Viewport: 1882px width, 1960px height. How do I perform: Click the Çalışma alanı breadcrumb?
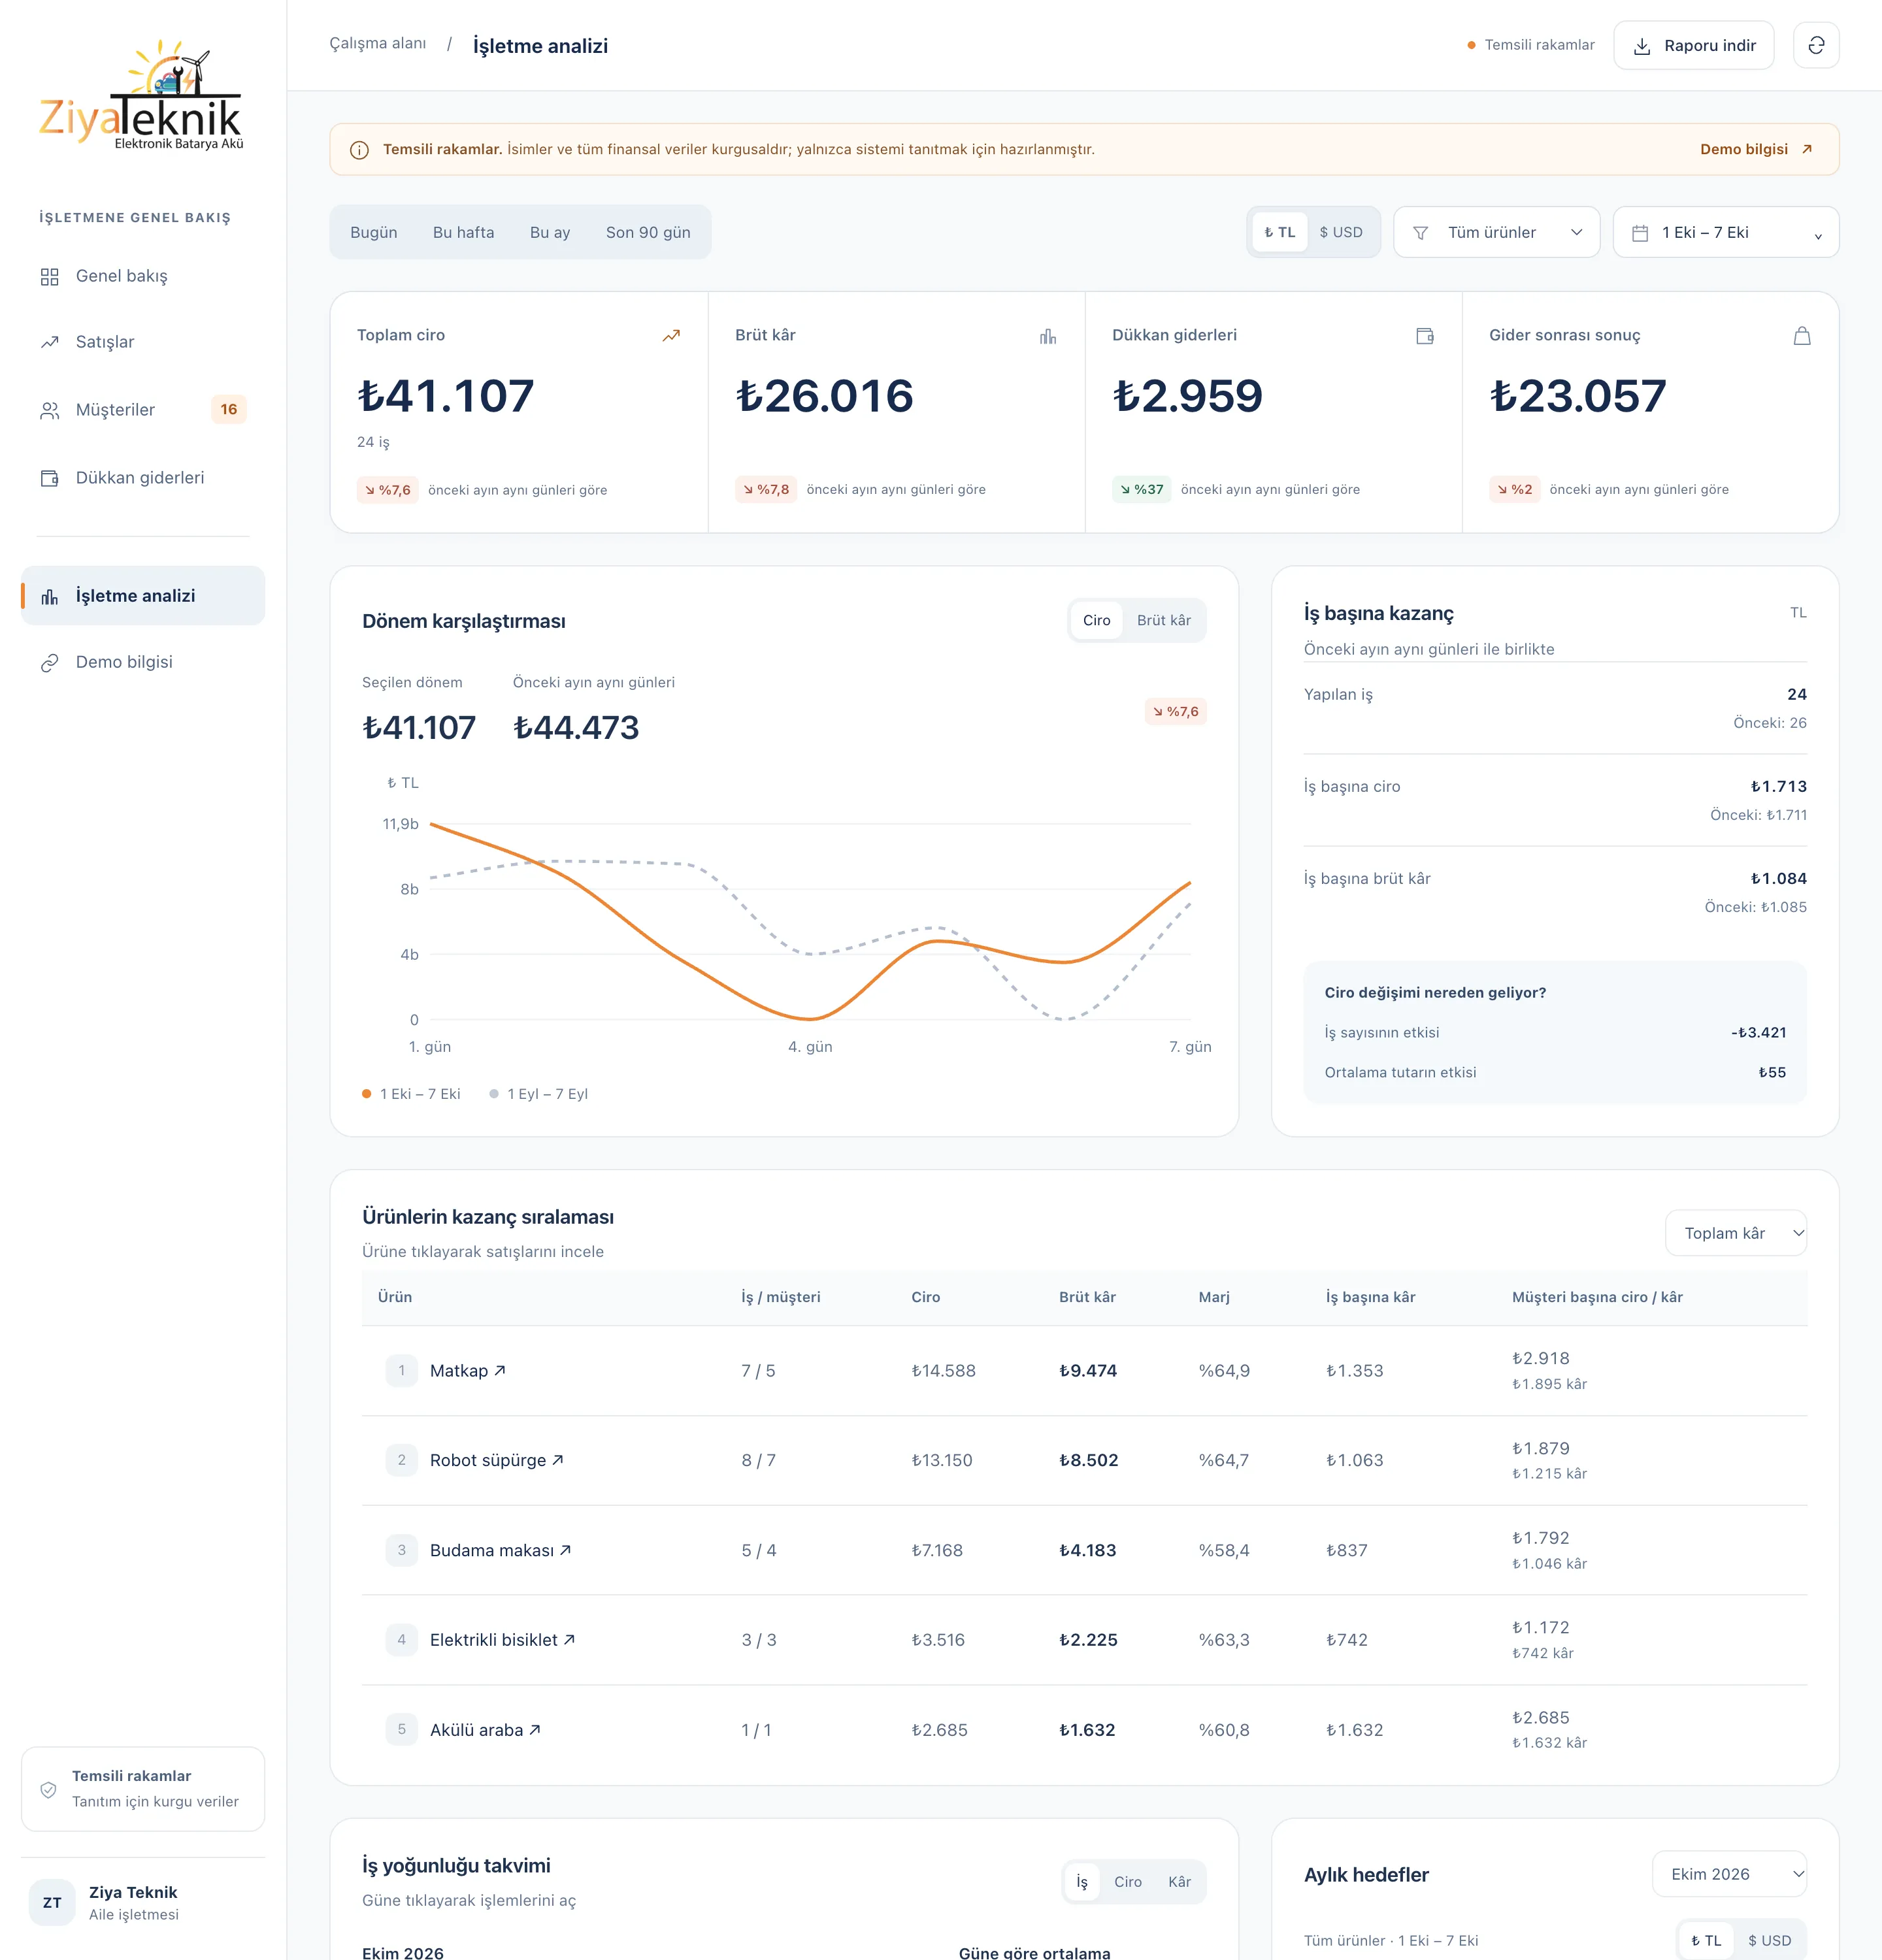(x=378, y=43)
